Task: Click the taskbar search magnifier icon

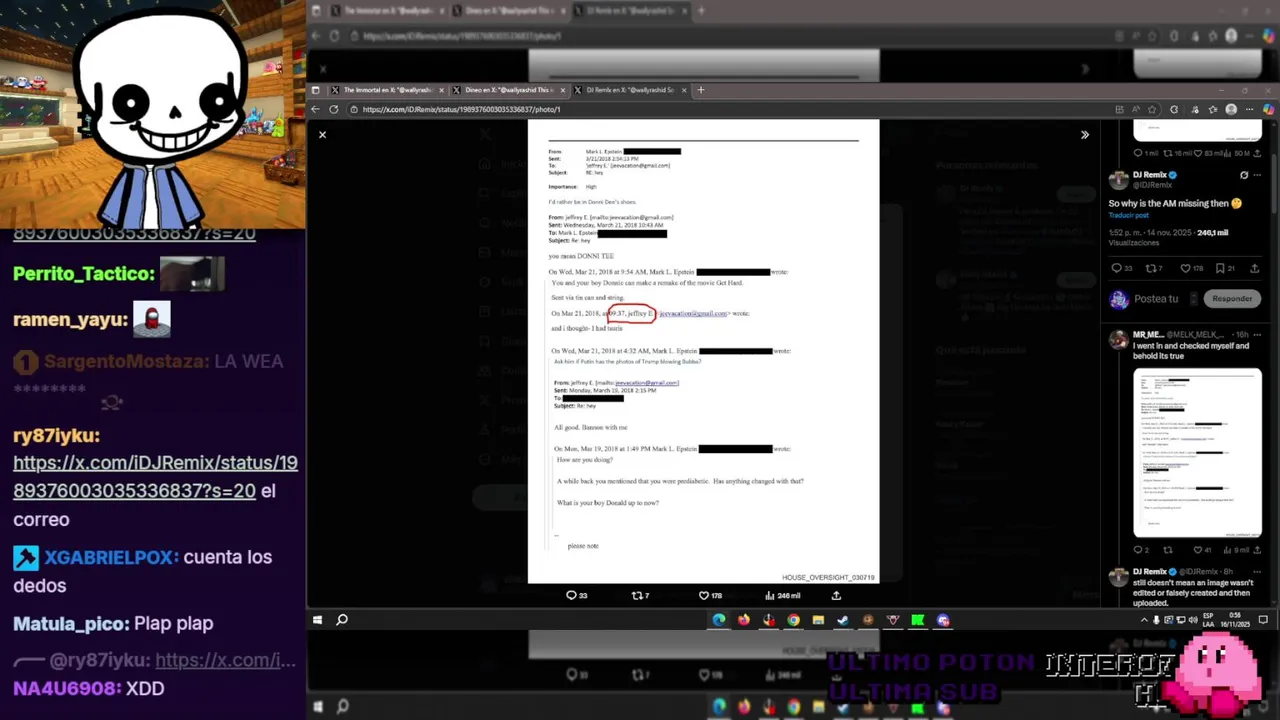Action: click(341, 620)
